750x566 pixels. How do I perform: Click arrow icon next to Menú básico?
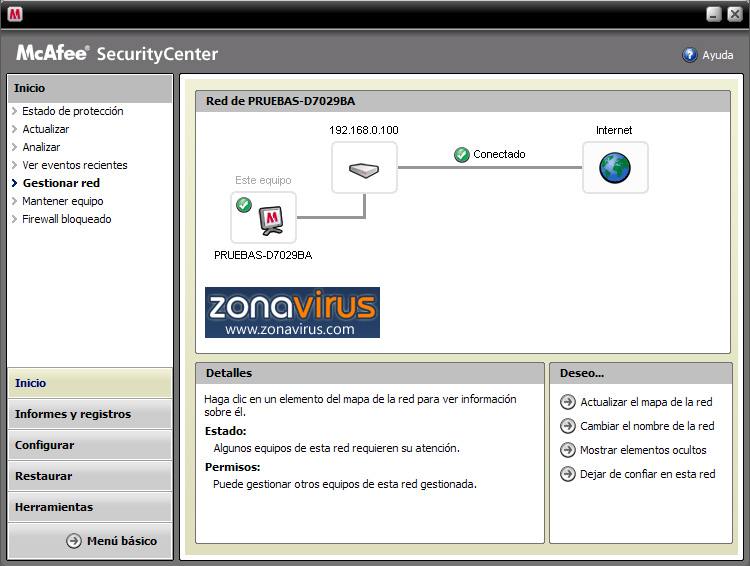tap(74, 541)
